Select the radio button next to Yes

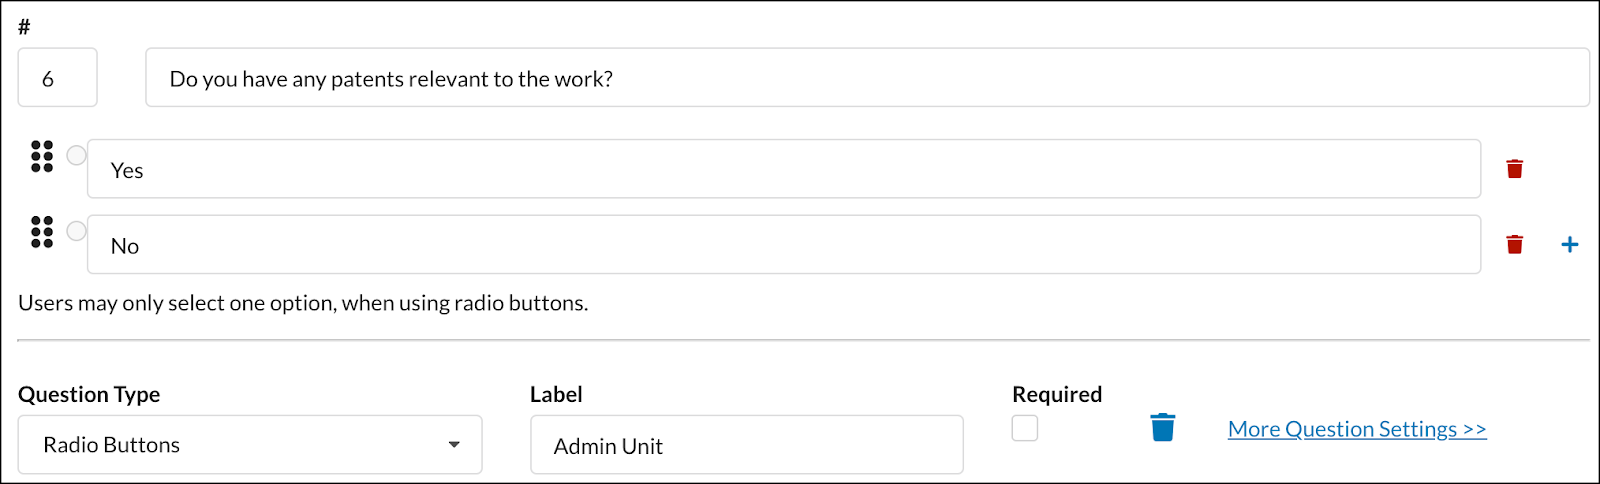[x=76, y=155]
